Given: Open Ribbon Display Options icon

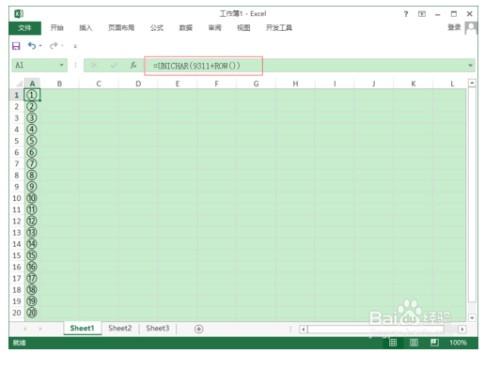Looking at the screenshot, I should pos(422,14).
